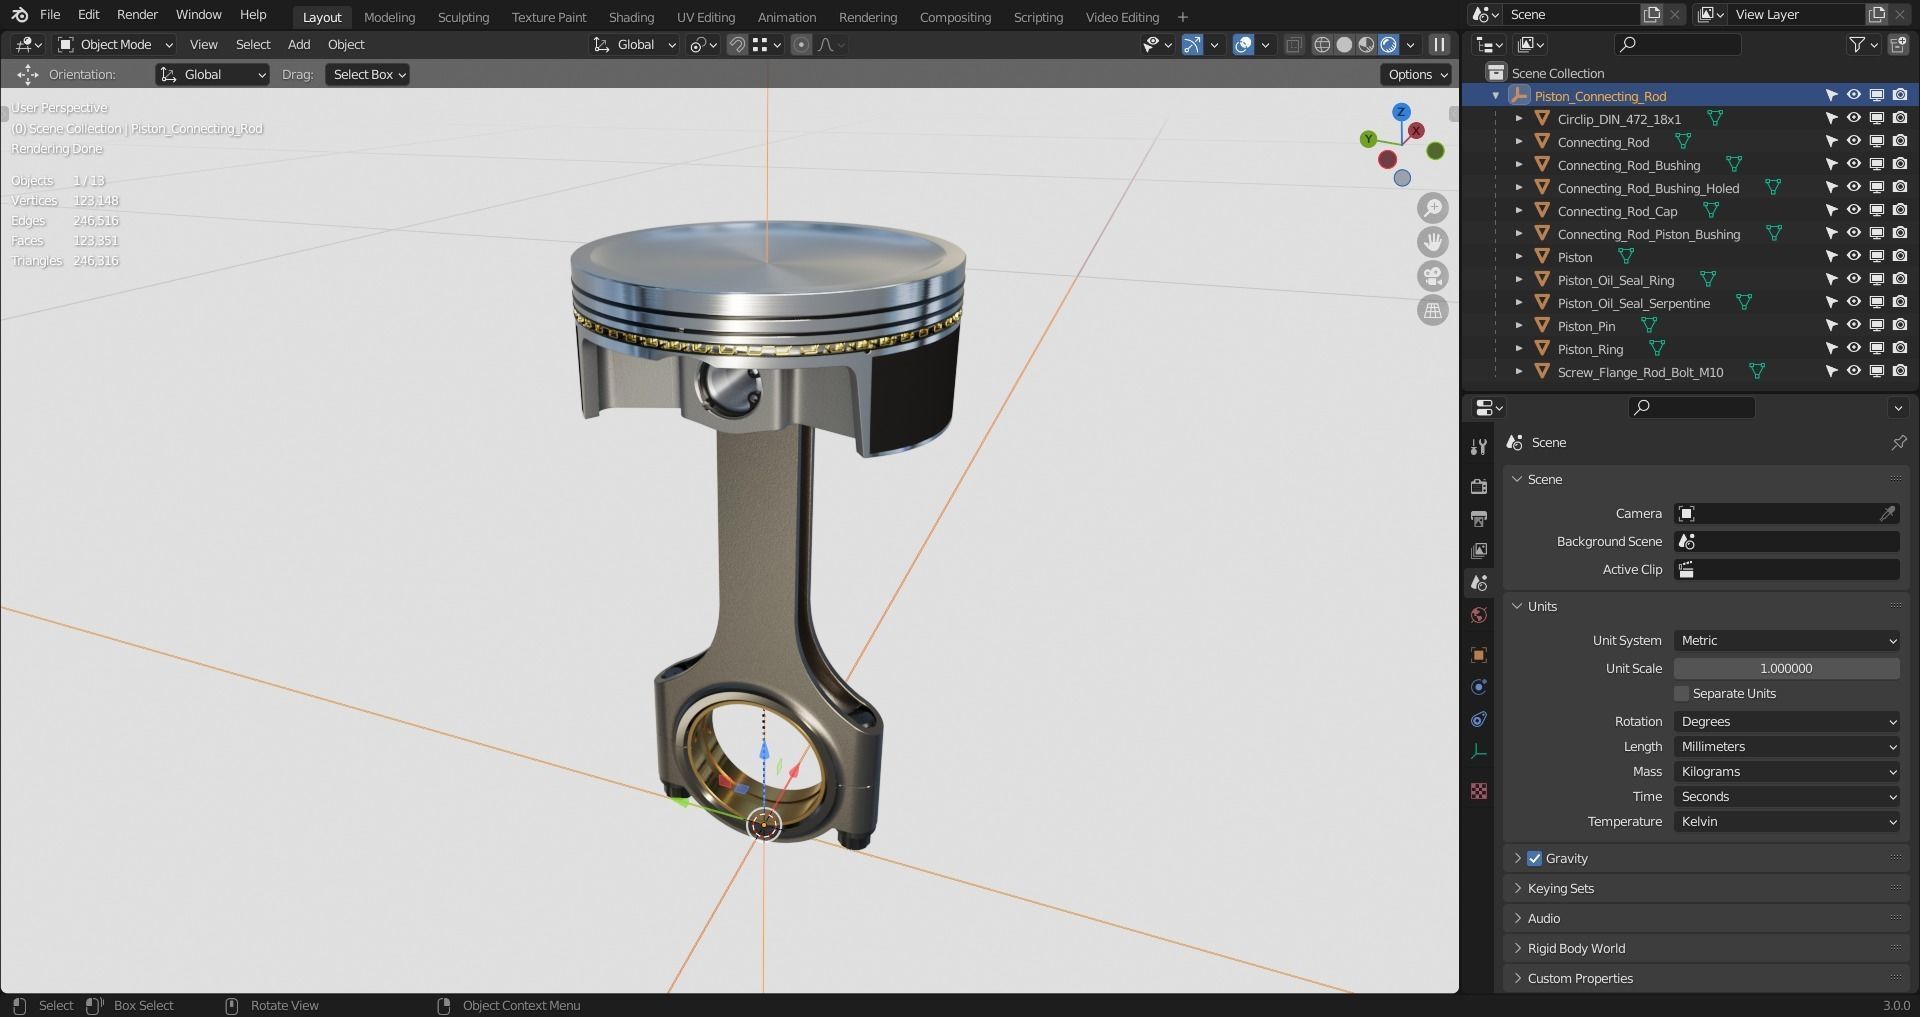Screen dimensions: 1920x1017
Task: Open the Render menu
Action: click(137, 14)
